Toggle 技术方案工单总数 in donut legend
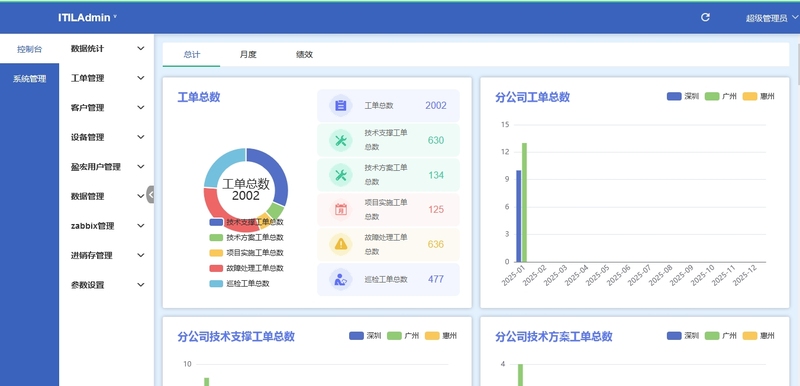 click(x=246, y=238)
